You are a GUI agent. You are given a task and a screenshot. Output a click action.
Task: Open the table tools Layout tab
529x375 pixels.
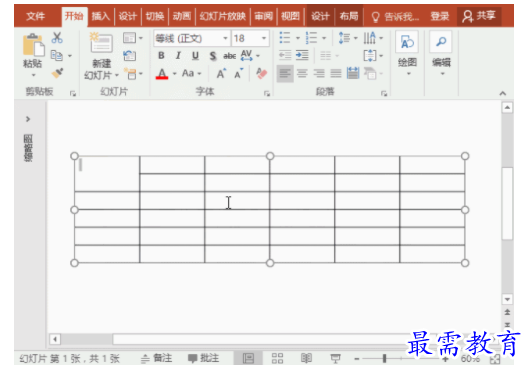pos(349,16)
